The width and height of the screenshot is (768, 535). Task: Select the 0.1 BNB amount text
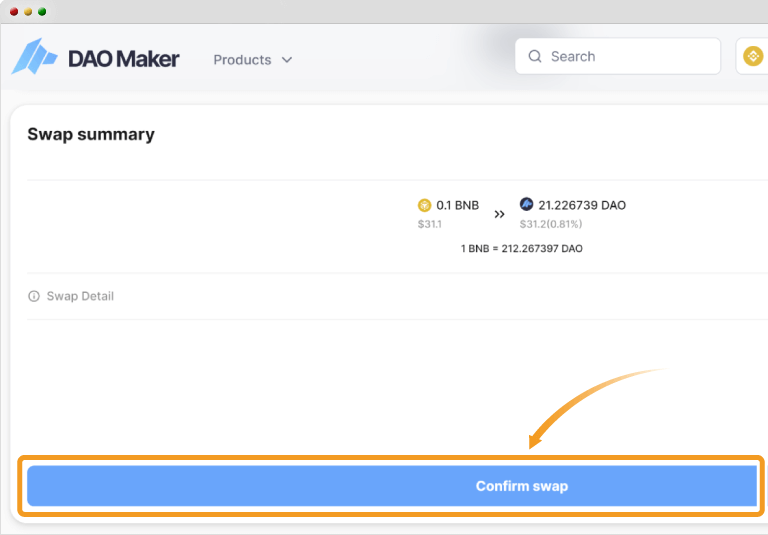tap(457, 205)
